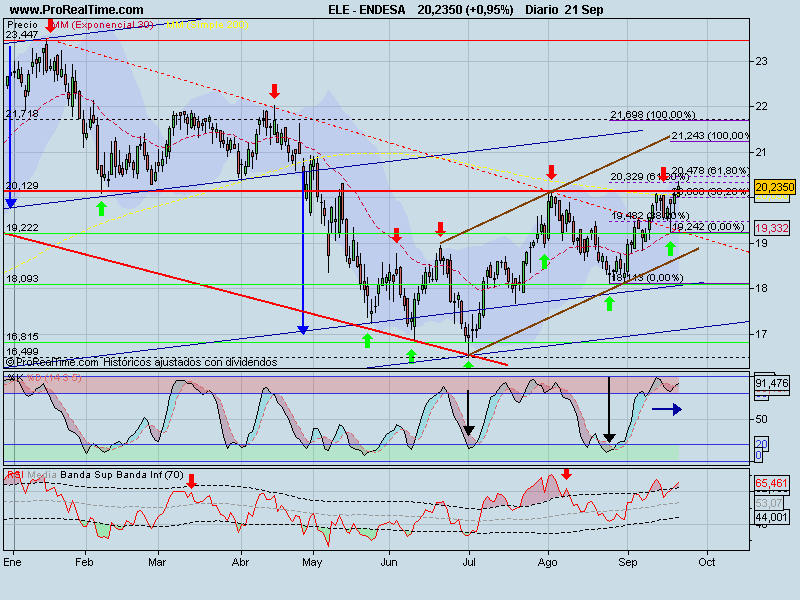Click the red 19,332 moving average tag
Image resolution: width=800 pixels, height=600 pixels.
[x=772, y=228]
